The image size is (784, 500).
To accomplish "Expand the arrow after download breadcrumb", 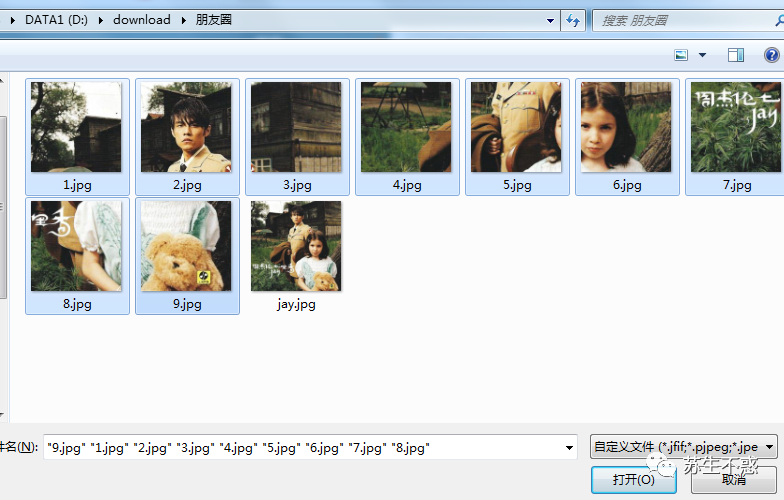I will coord(184,20).
